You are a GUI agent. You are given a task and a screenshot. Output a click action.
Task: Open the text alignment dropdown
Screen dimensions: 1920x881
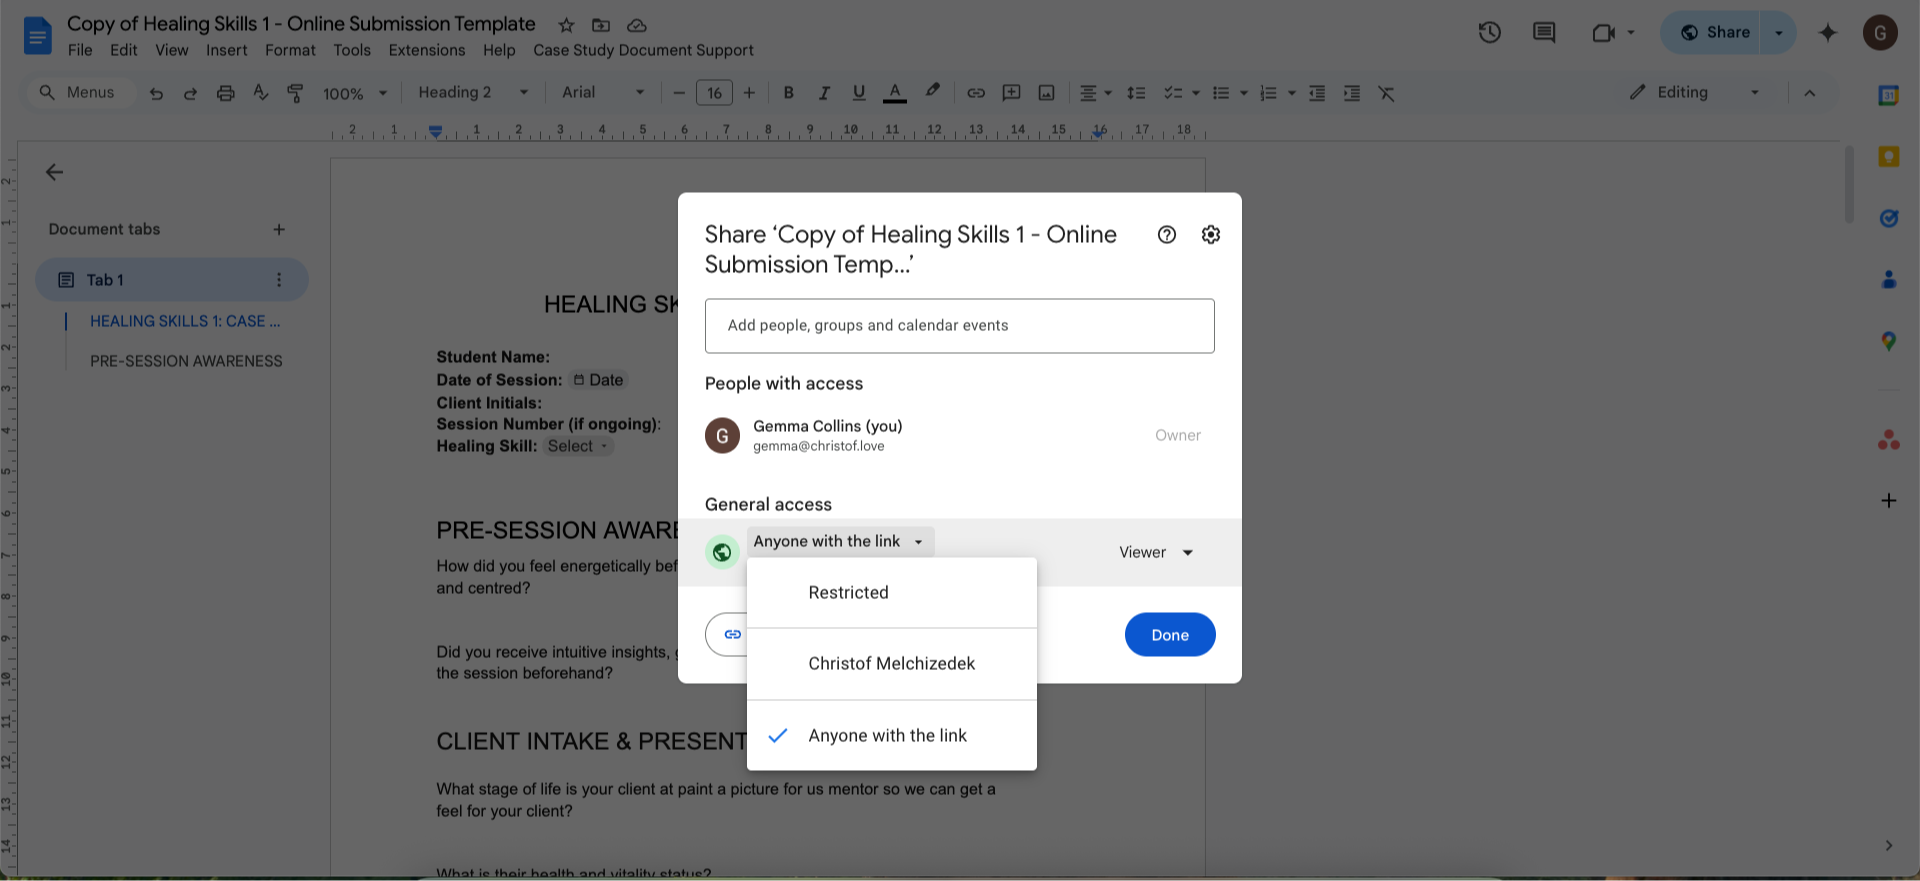(x=1096, y=93)
